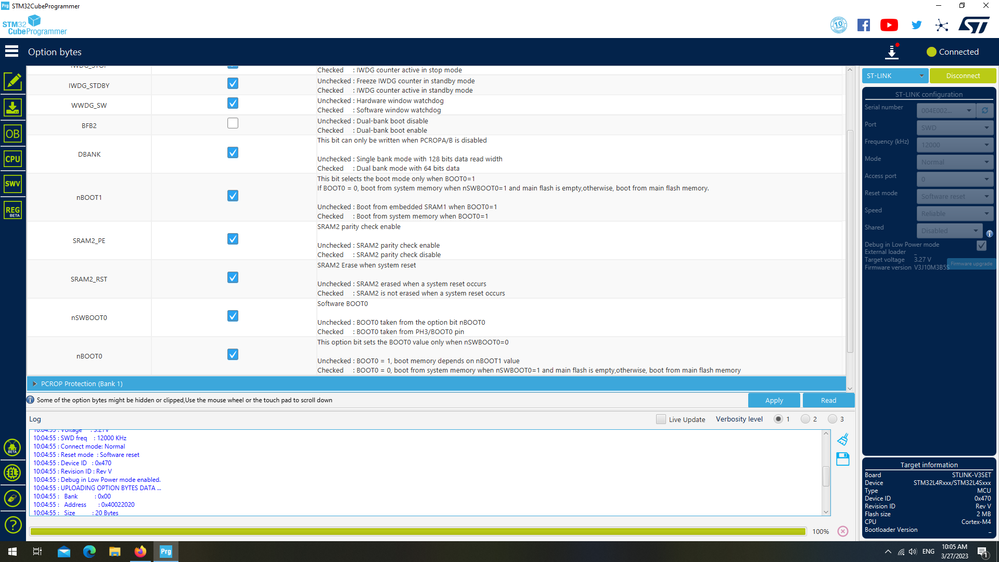Image resolution: width=999 pixels, height=562 pixels.
Task: Open the Shared dropdown
Action: pos(949,231)
